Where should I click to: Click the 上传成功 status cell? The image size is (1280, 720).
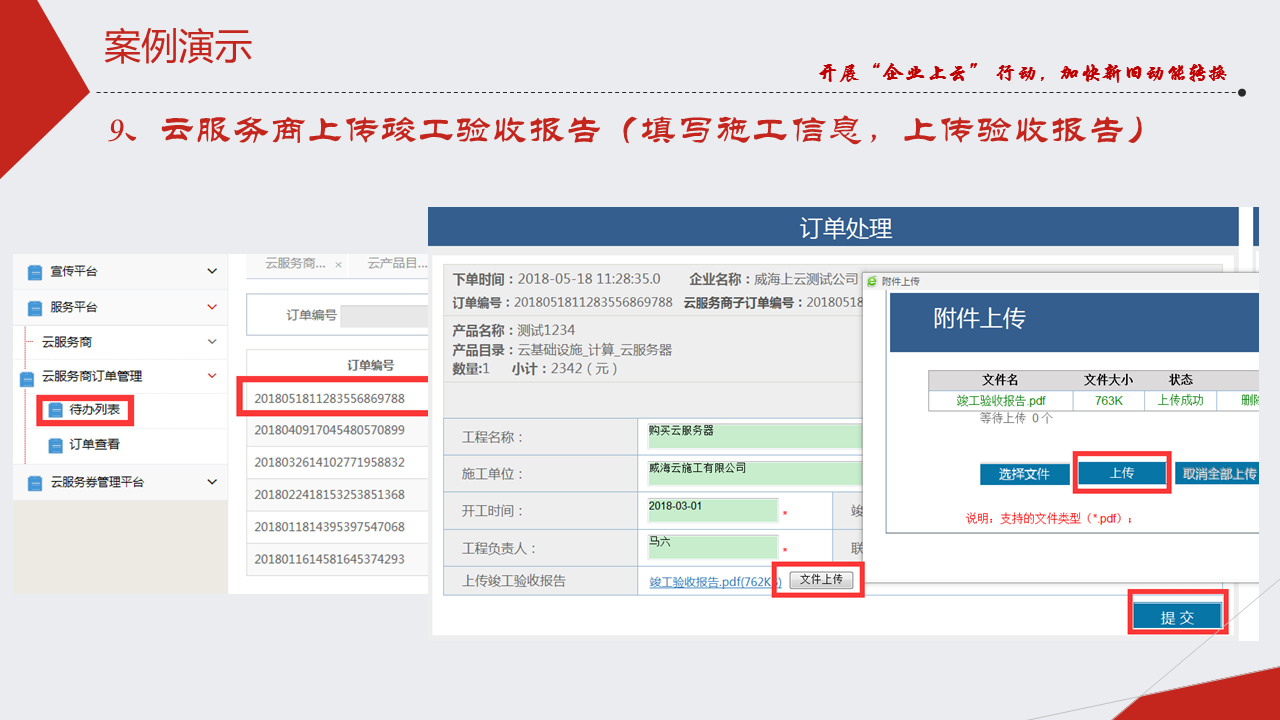1180,400
